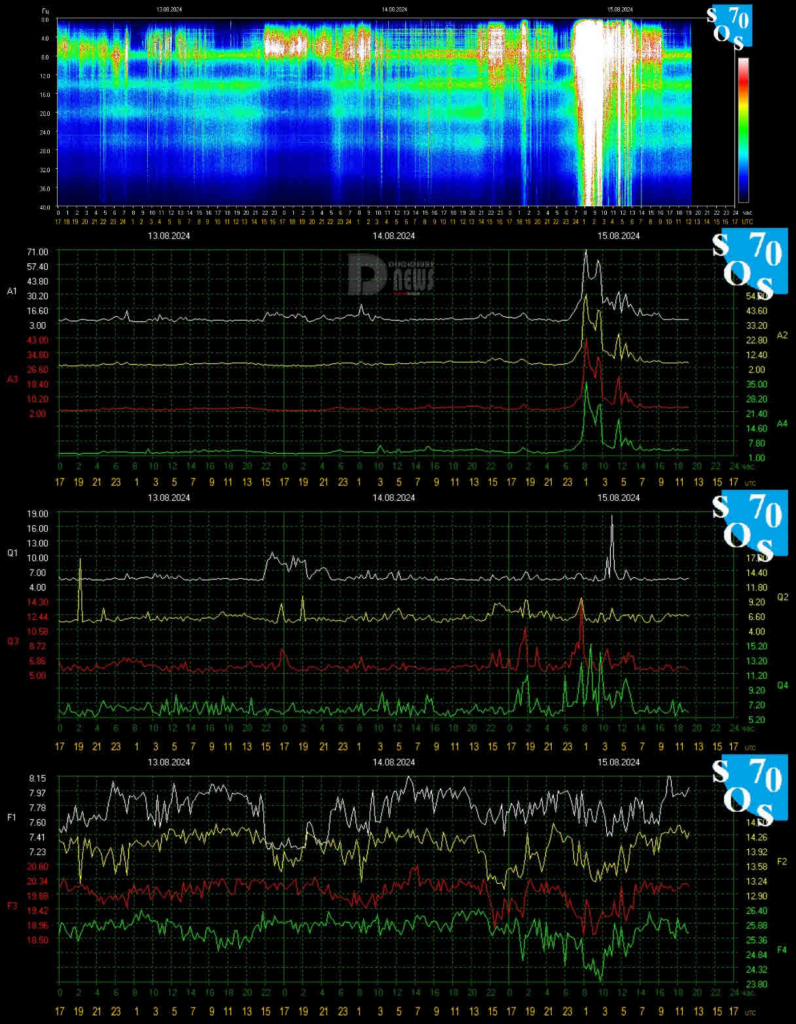This screenshot has height=1024, width=796.
Task: Select the F1 axis label
Action: click(x=12, y=817)
